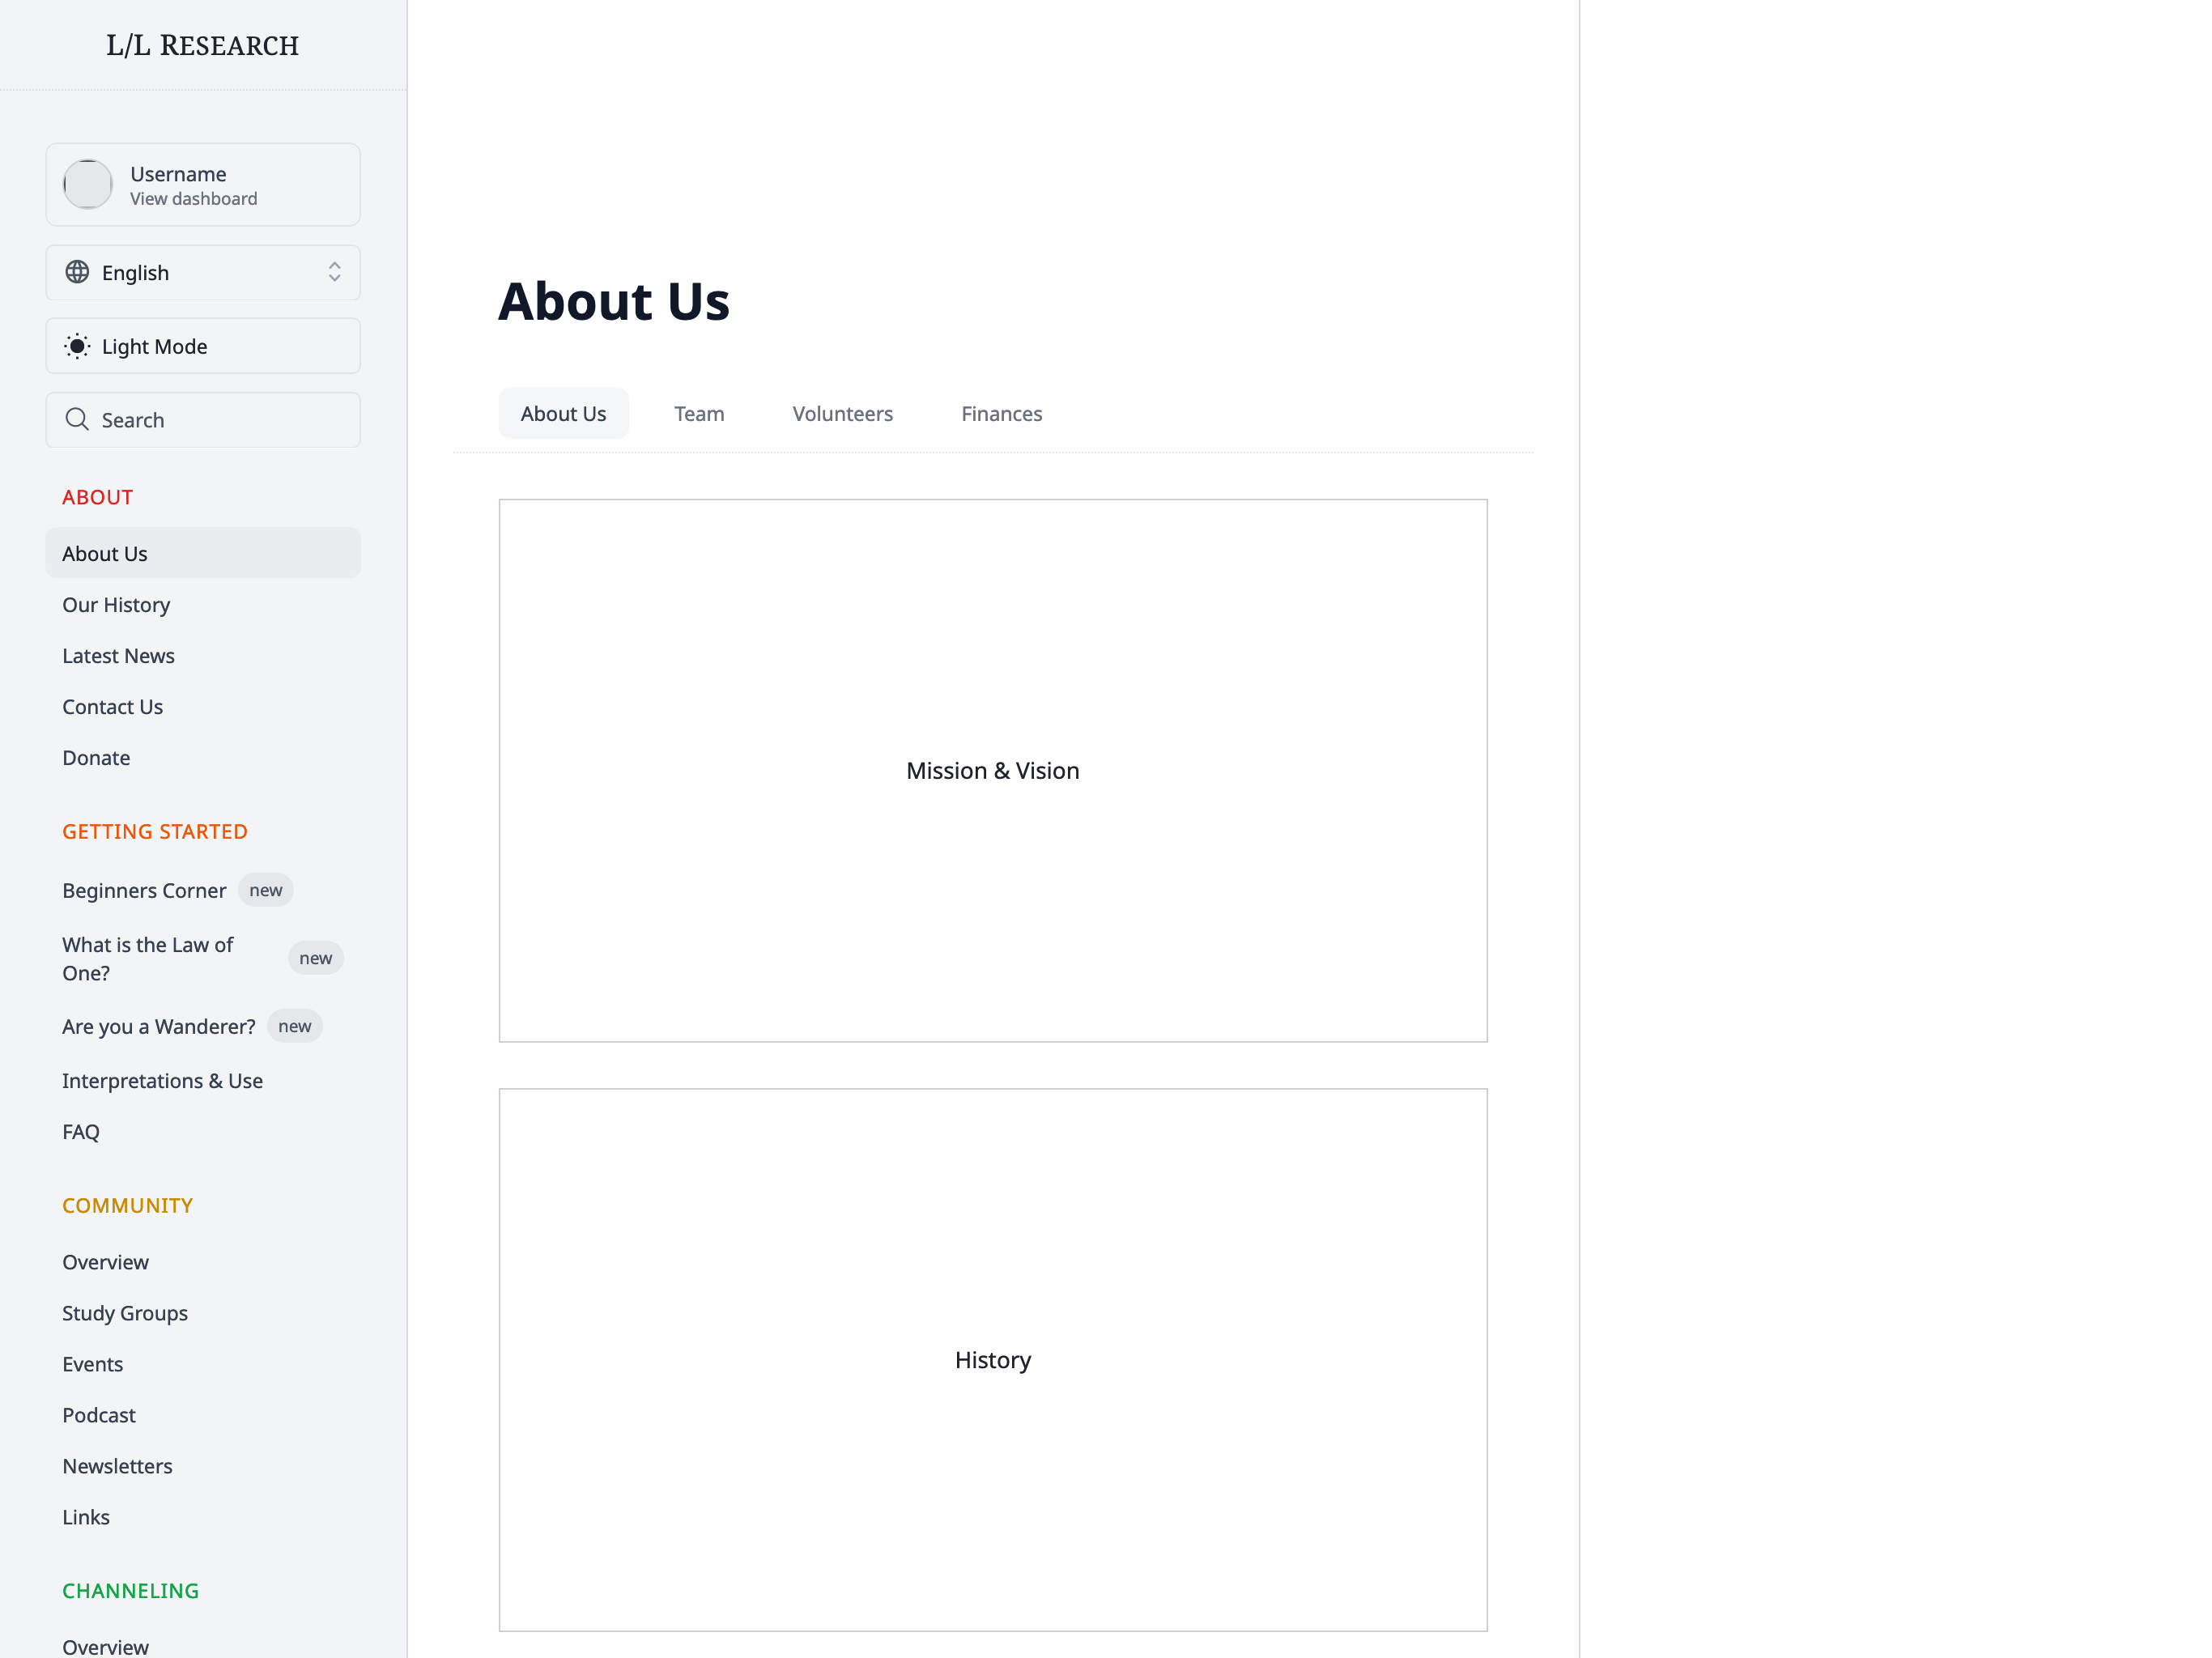The image size is (2212, 1658).
Task: Open the English language dropdown
Action: point(203,272)
